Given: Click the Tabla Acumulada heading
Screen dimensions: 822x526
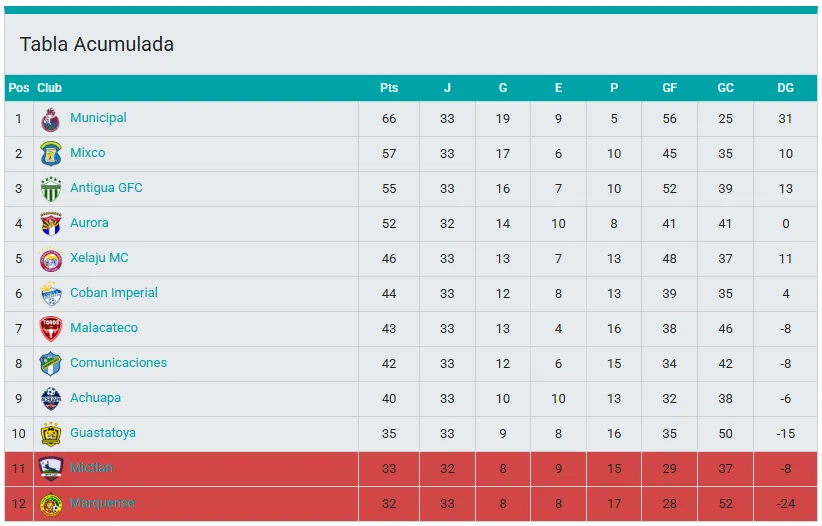Looking at the screenshot, I should click(97, 45).
